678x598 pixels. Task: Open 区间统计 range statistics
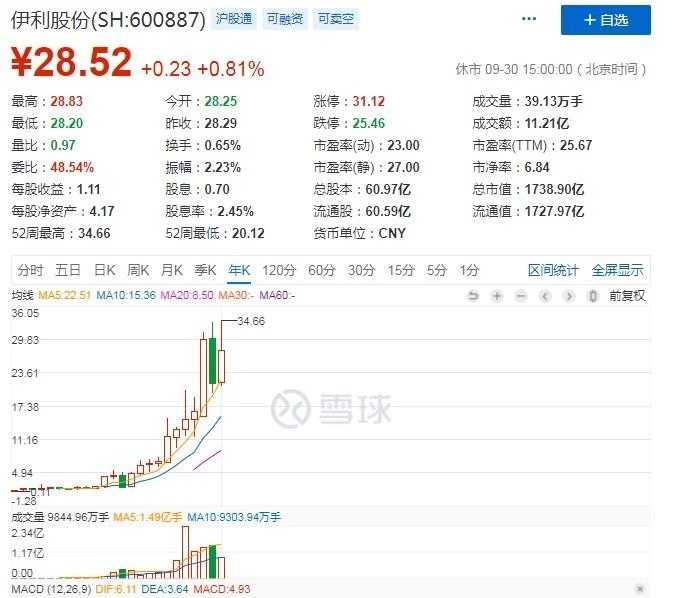click(x=553, y=271)
